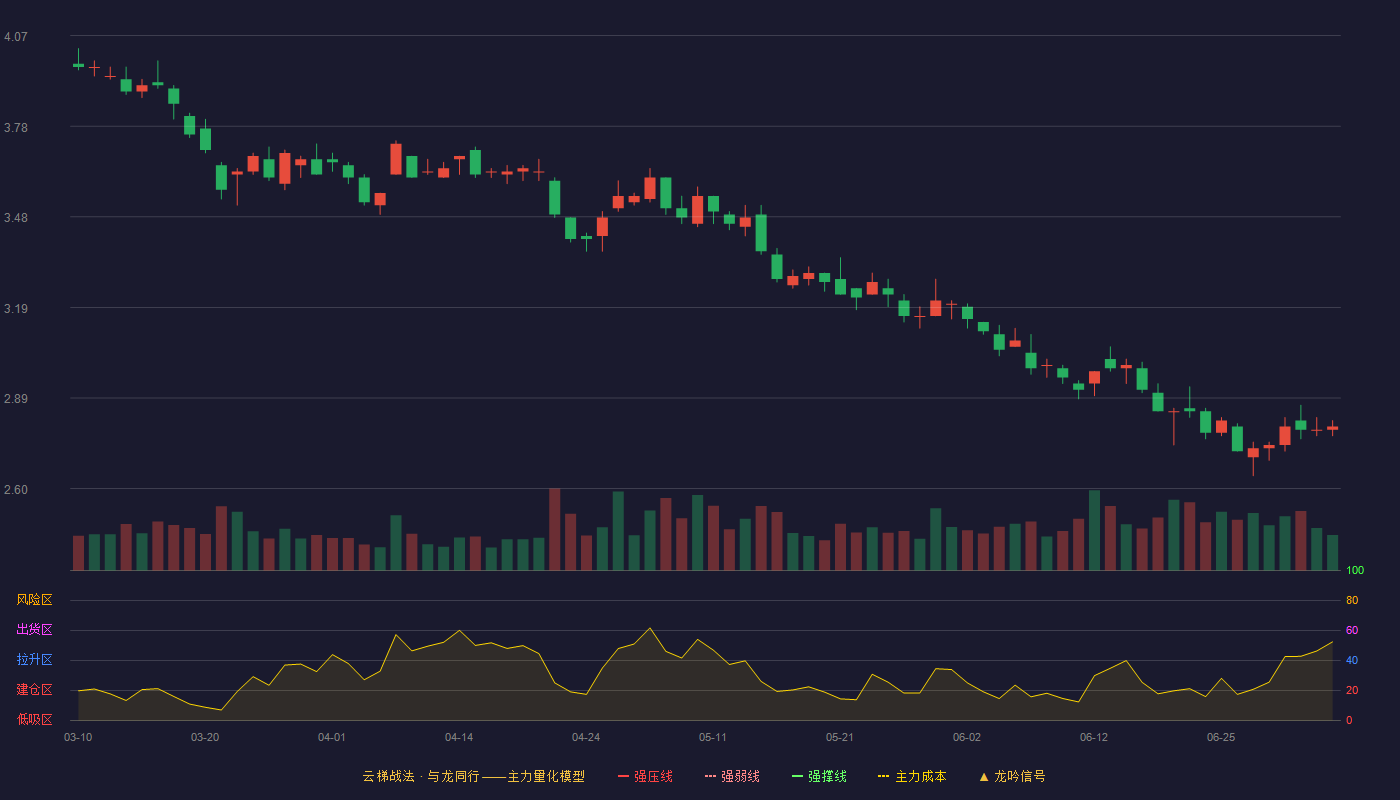Select the 出货区 zone label
This screenshot has height=800, width=1400.
click(34, 630)
